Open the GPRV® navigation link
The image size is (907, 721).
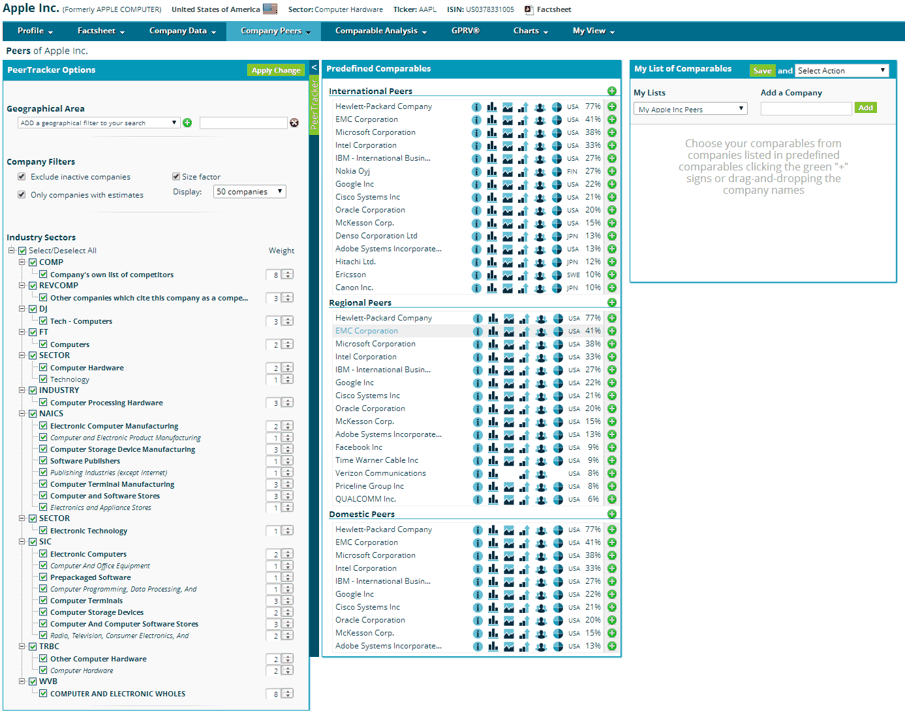pos(466,31)
